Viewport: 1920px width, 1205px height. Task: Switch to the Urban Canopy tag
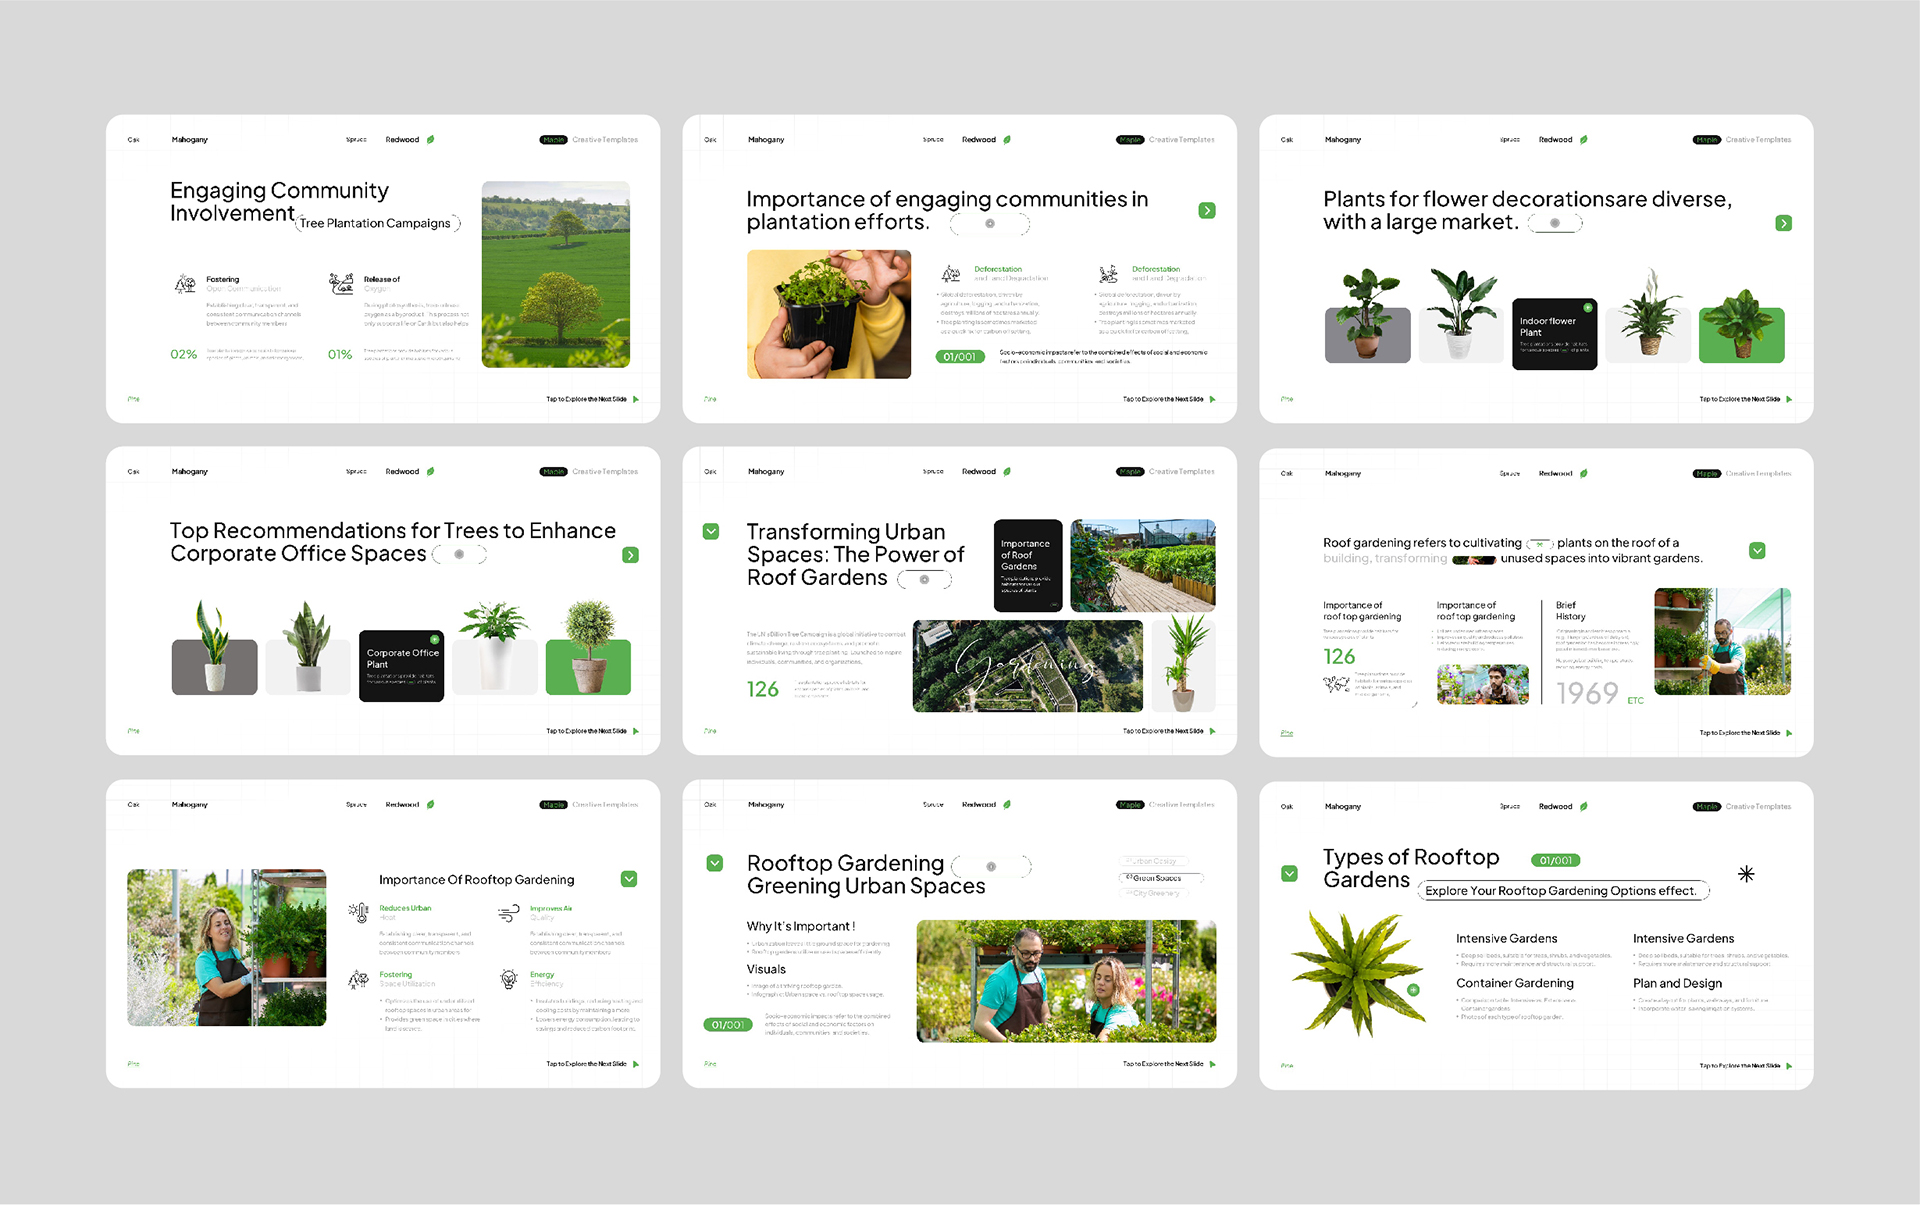tap(1153, 860)
